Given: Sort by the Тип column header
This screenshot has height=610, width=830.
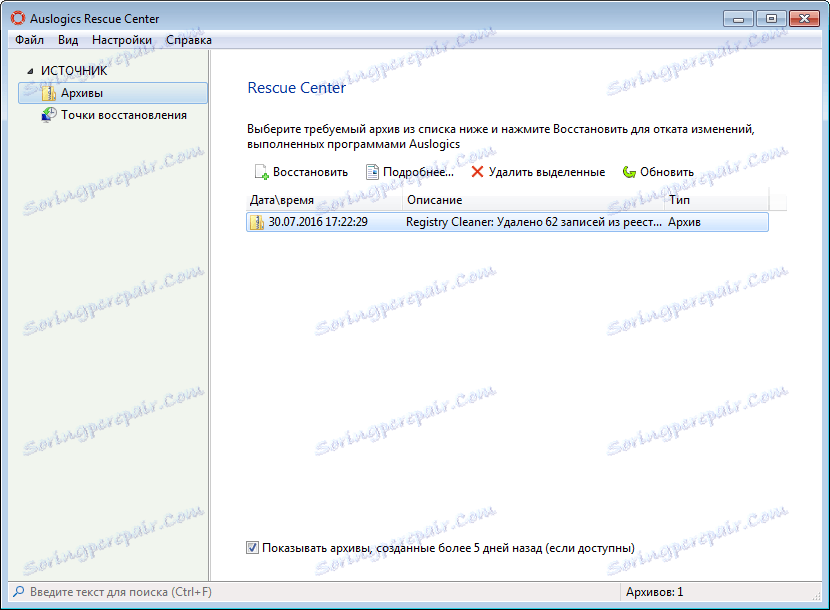Looking at the screenshot, I should point(716,200).
